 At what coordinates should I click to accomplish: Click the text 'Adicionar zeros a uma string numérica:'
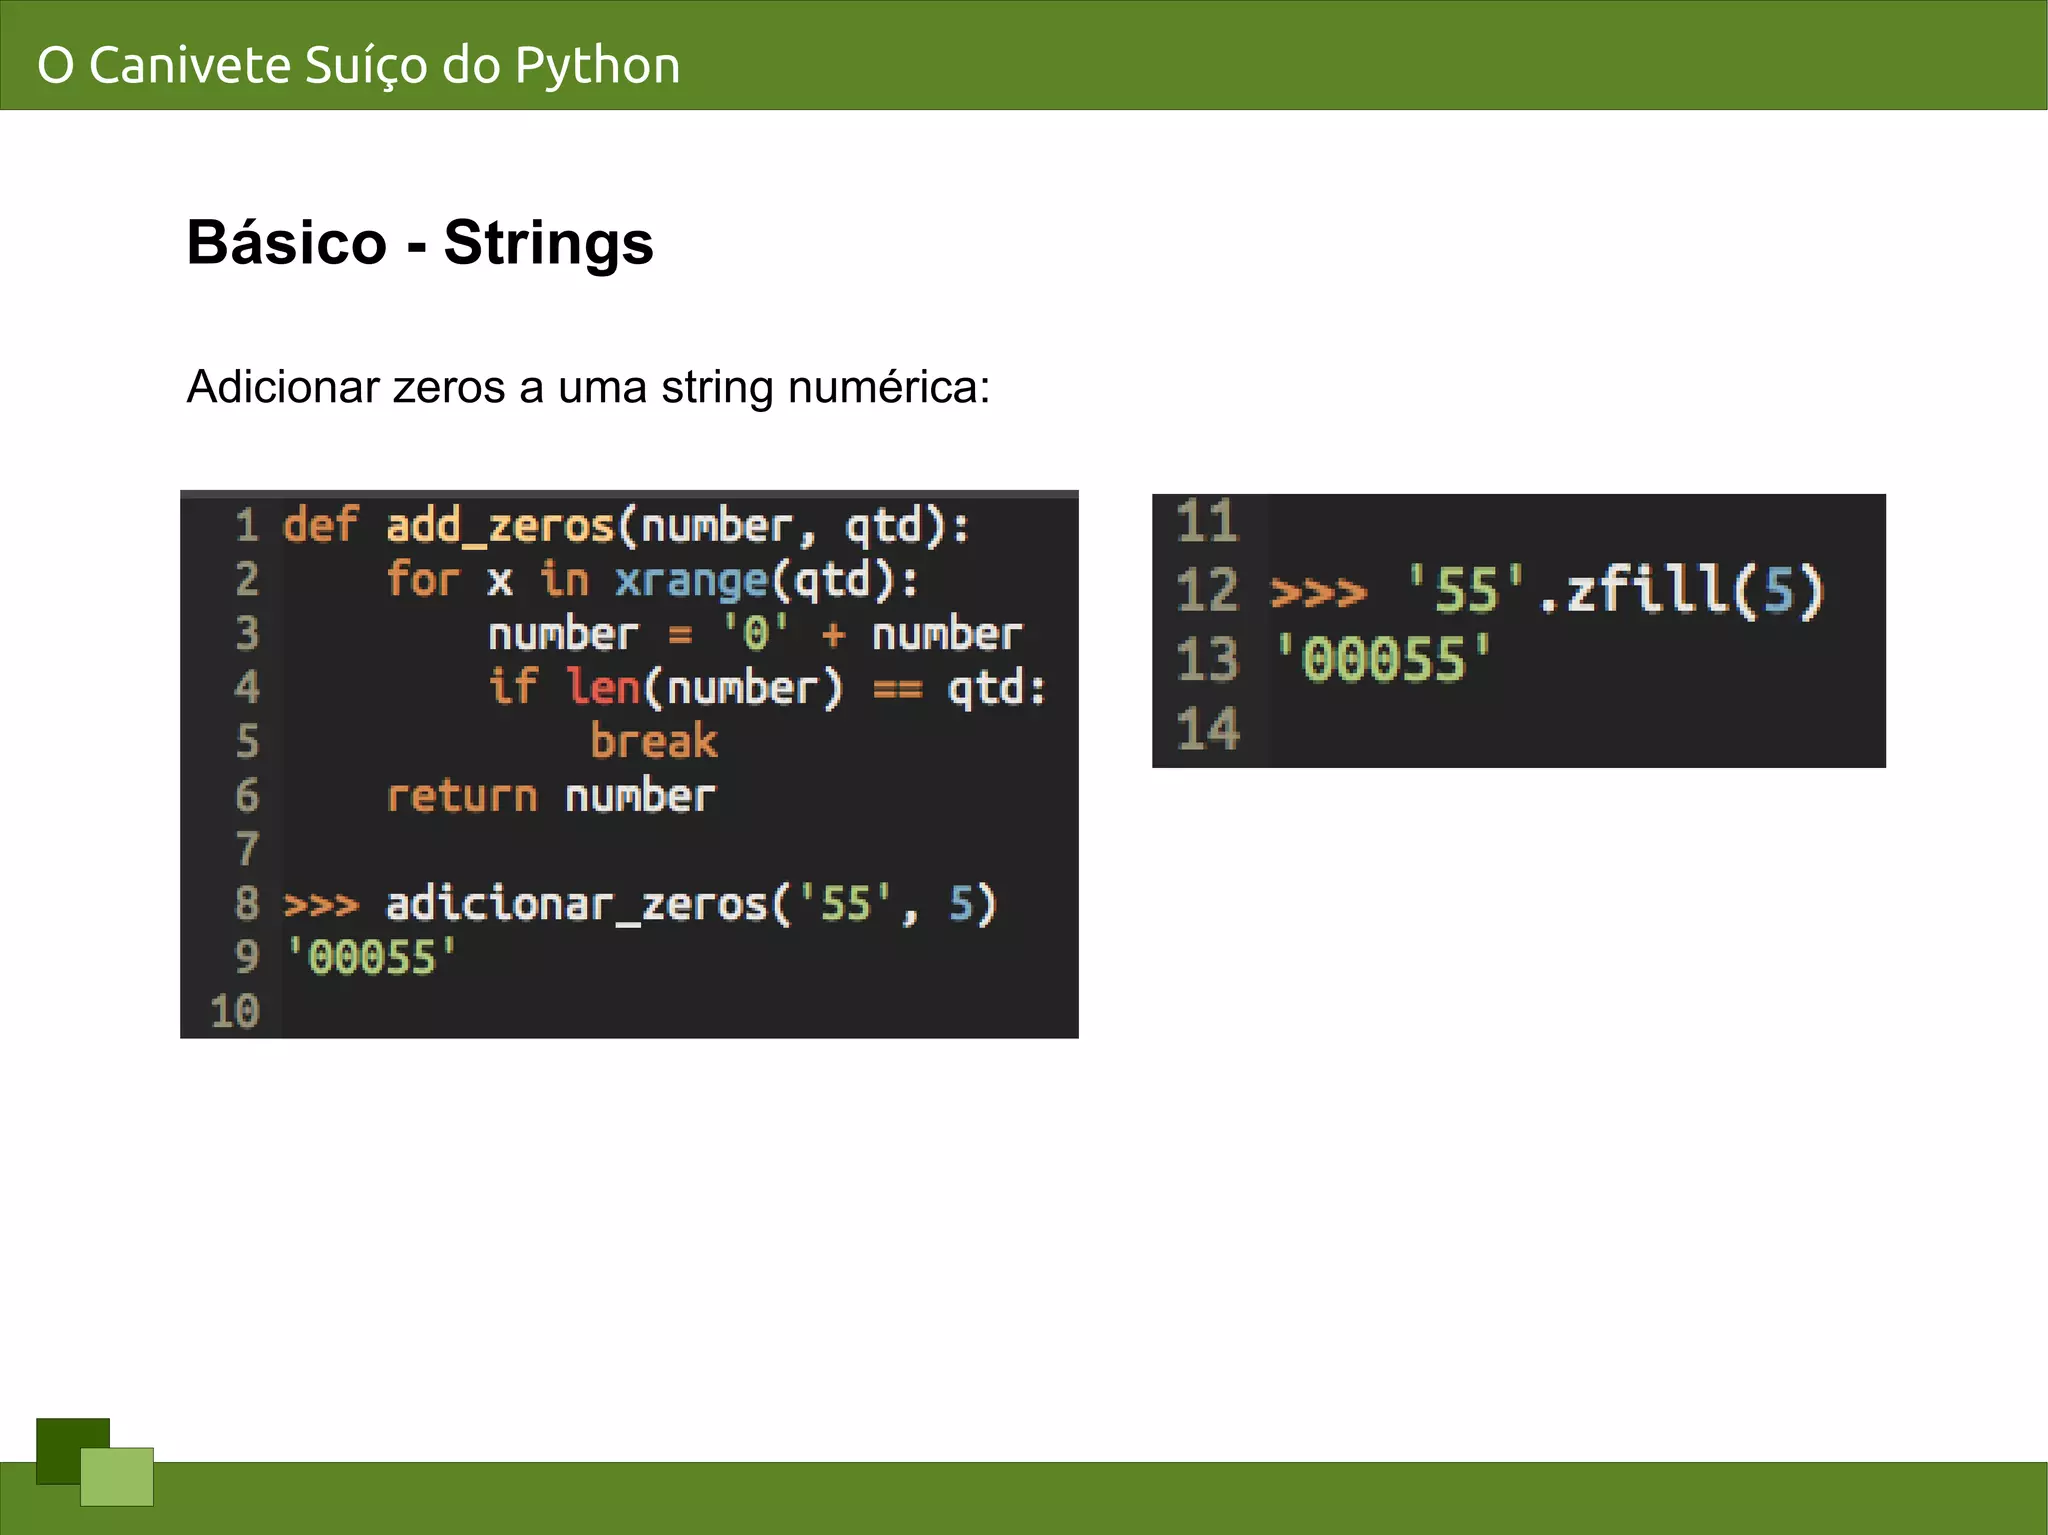[588, 387]
